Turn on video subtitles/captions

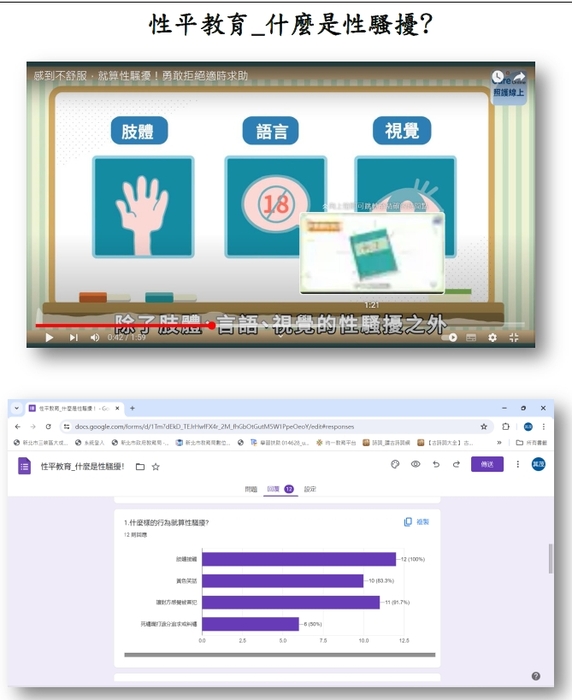coord(471,338)
